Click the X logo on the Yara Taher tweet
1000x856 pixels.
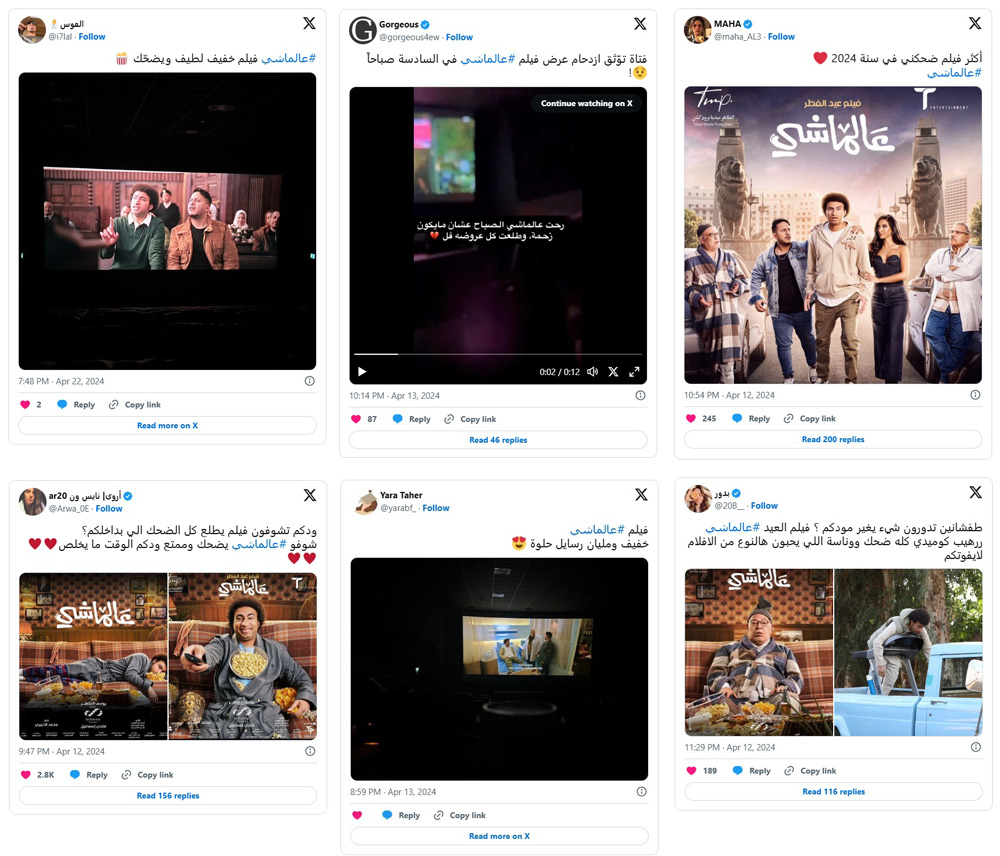click(x=641, y=494)
